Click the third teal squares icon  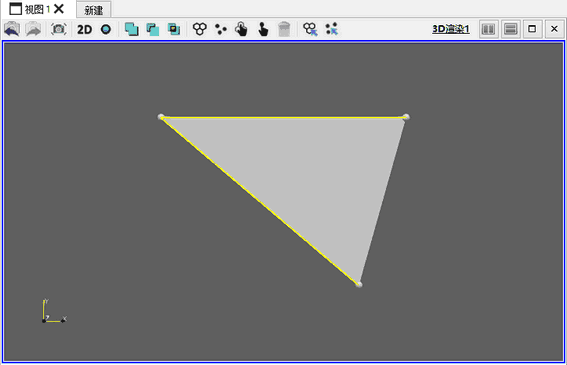tap(174, 29)
